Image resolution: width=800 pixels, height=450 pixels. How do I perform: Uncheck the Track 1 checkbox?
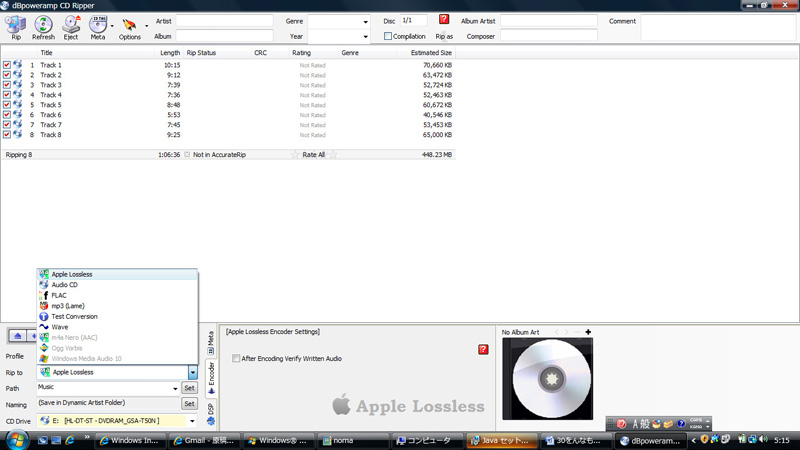7,65
